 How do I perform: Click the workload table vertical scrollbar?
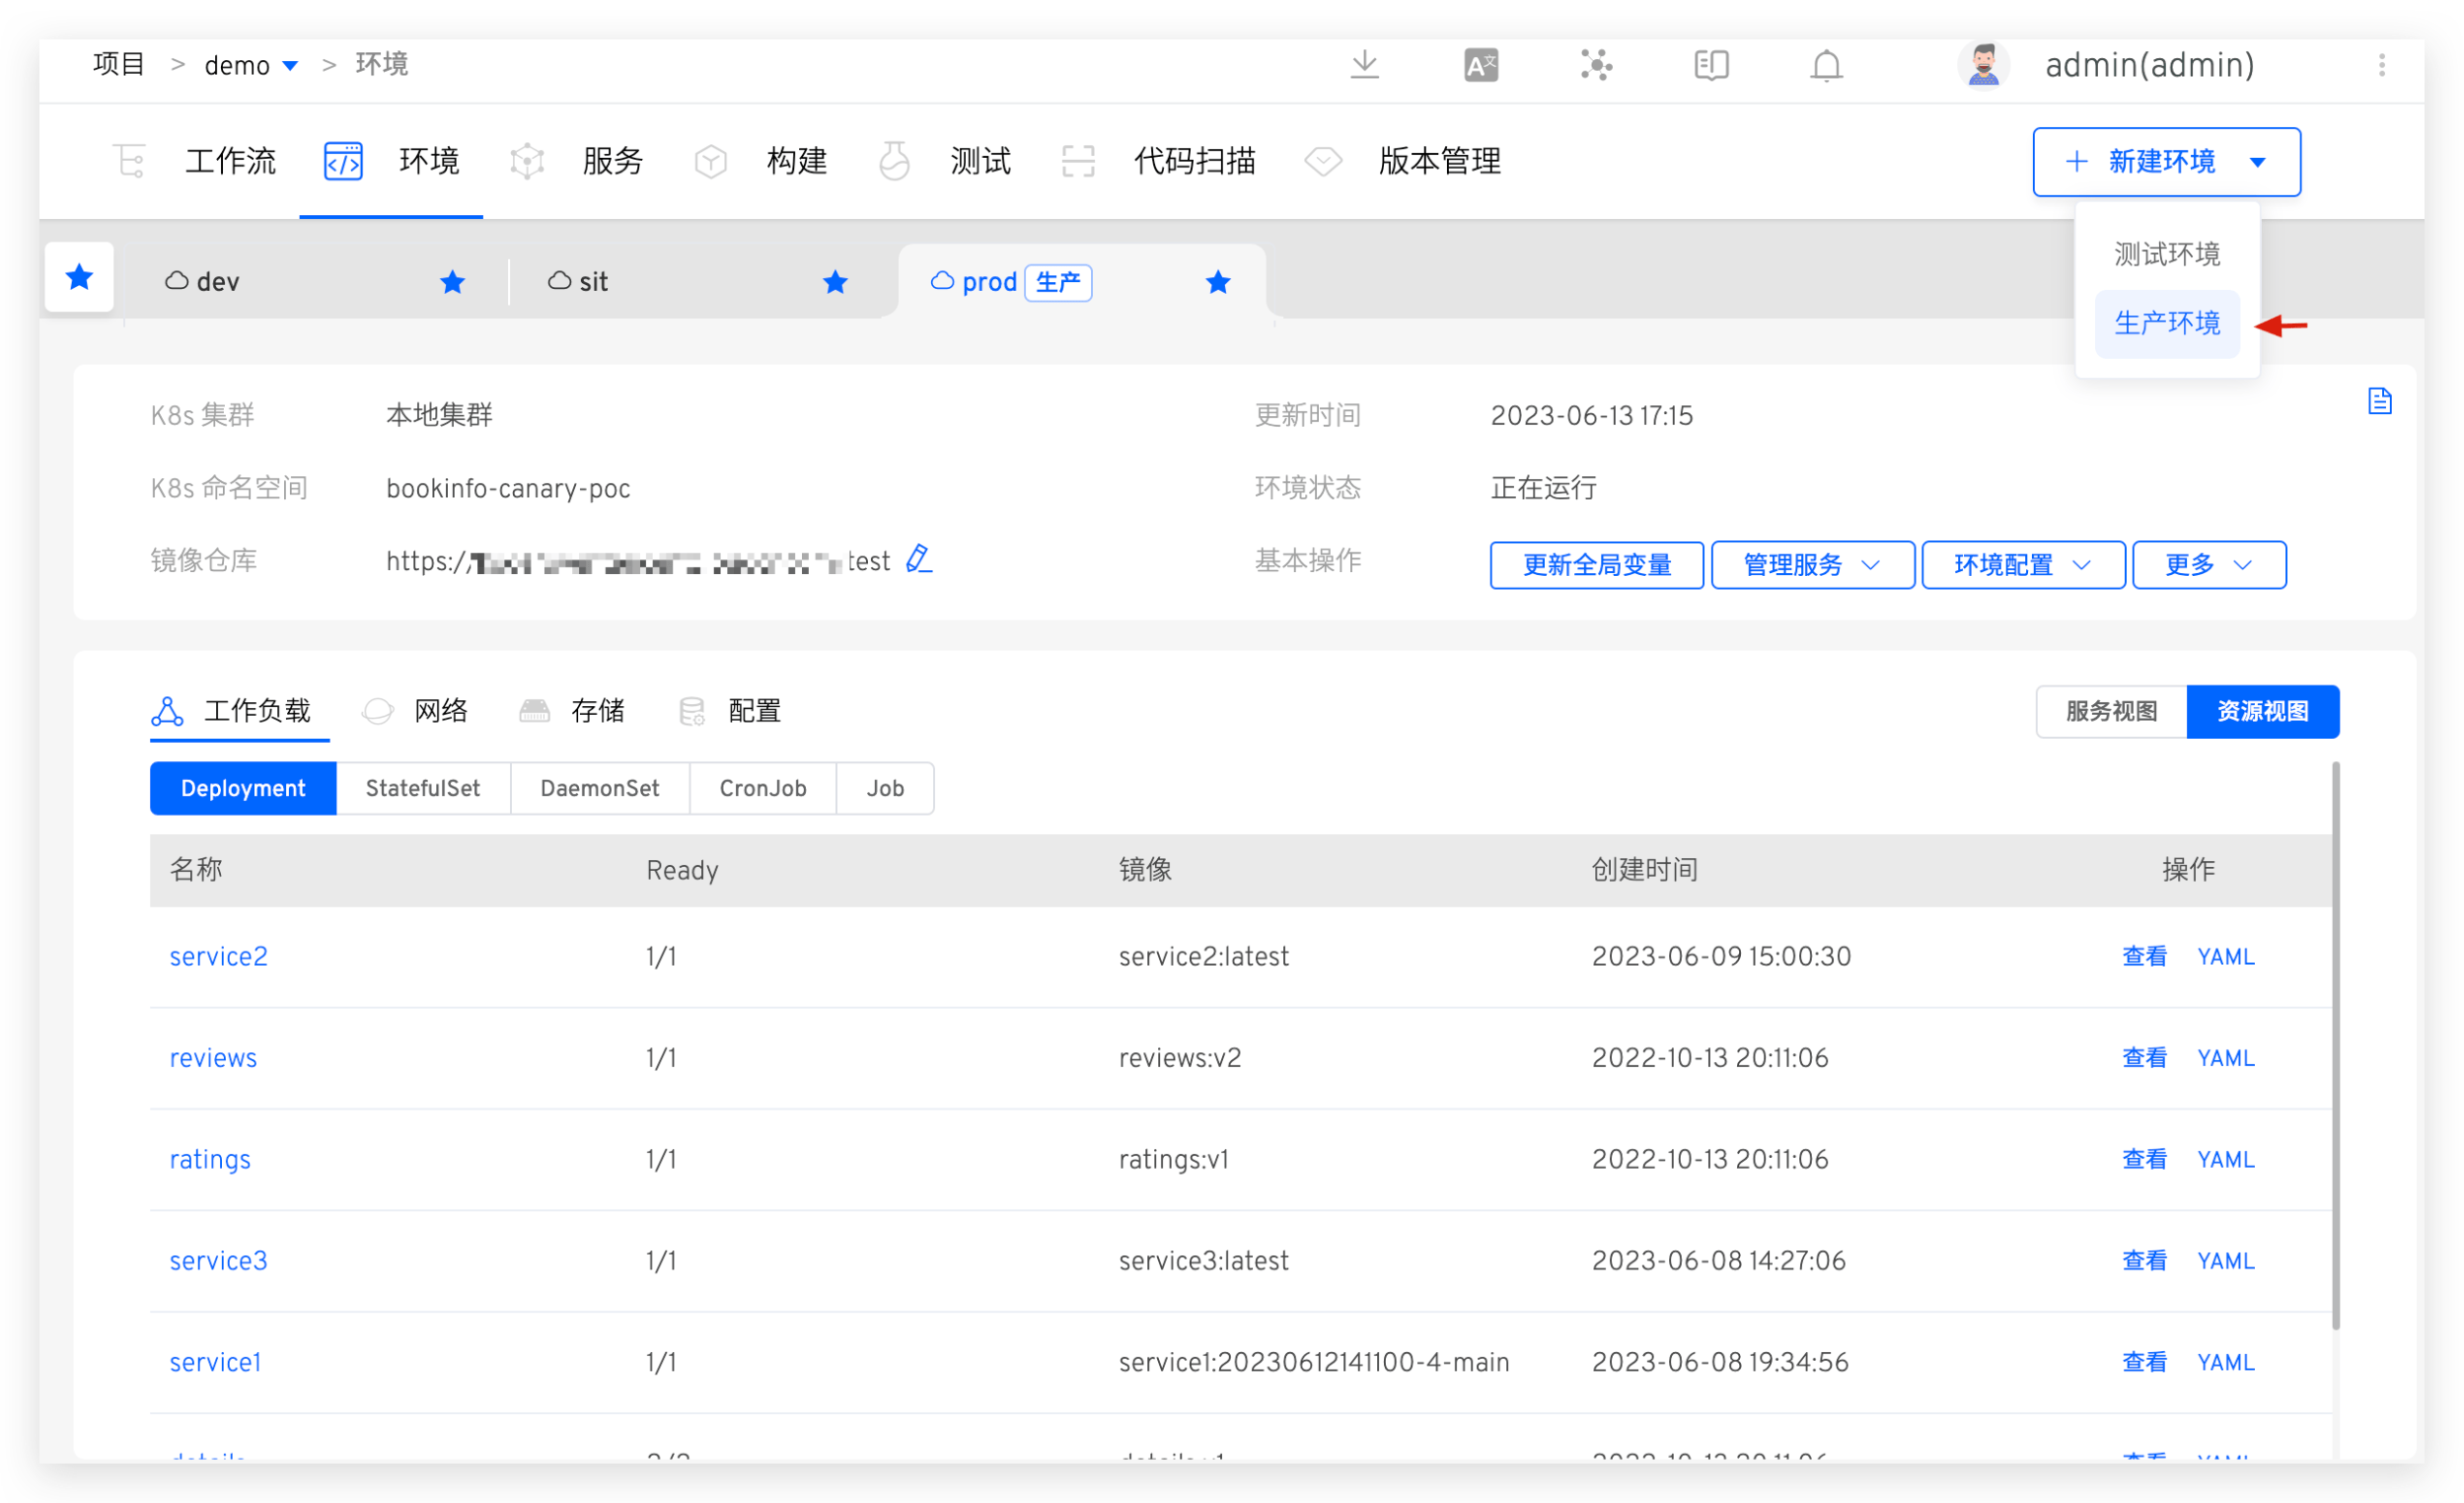coord(2335,1045)
